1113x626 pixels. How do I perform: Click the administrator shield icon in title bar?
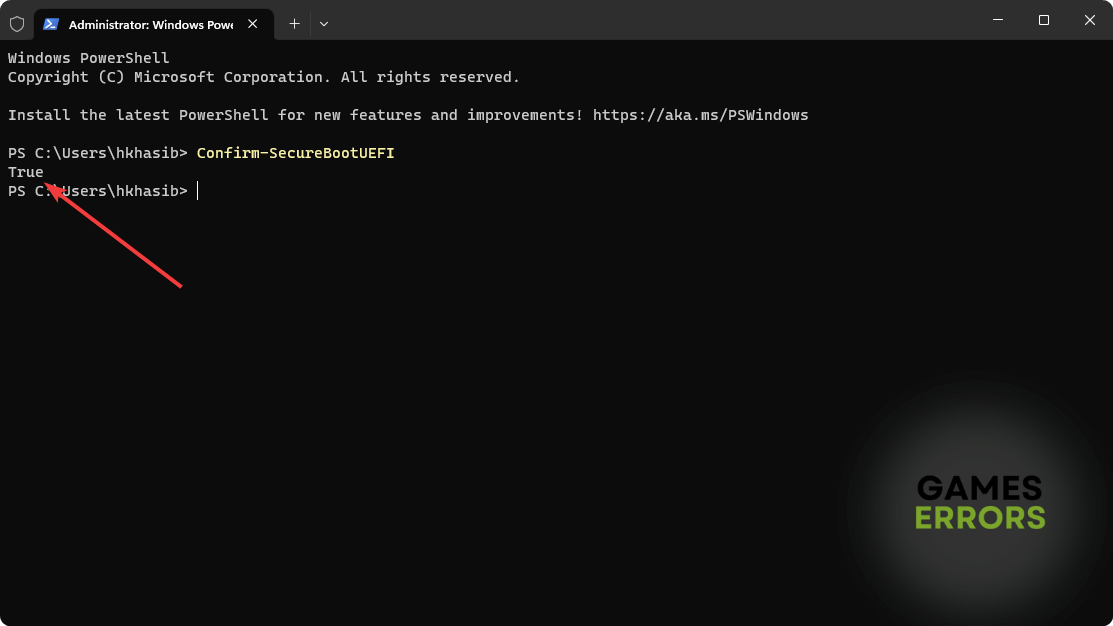pyautogui.click(x=17, y=23)
